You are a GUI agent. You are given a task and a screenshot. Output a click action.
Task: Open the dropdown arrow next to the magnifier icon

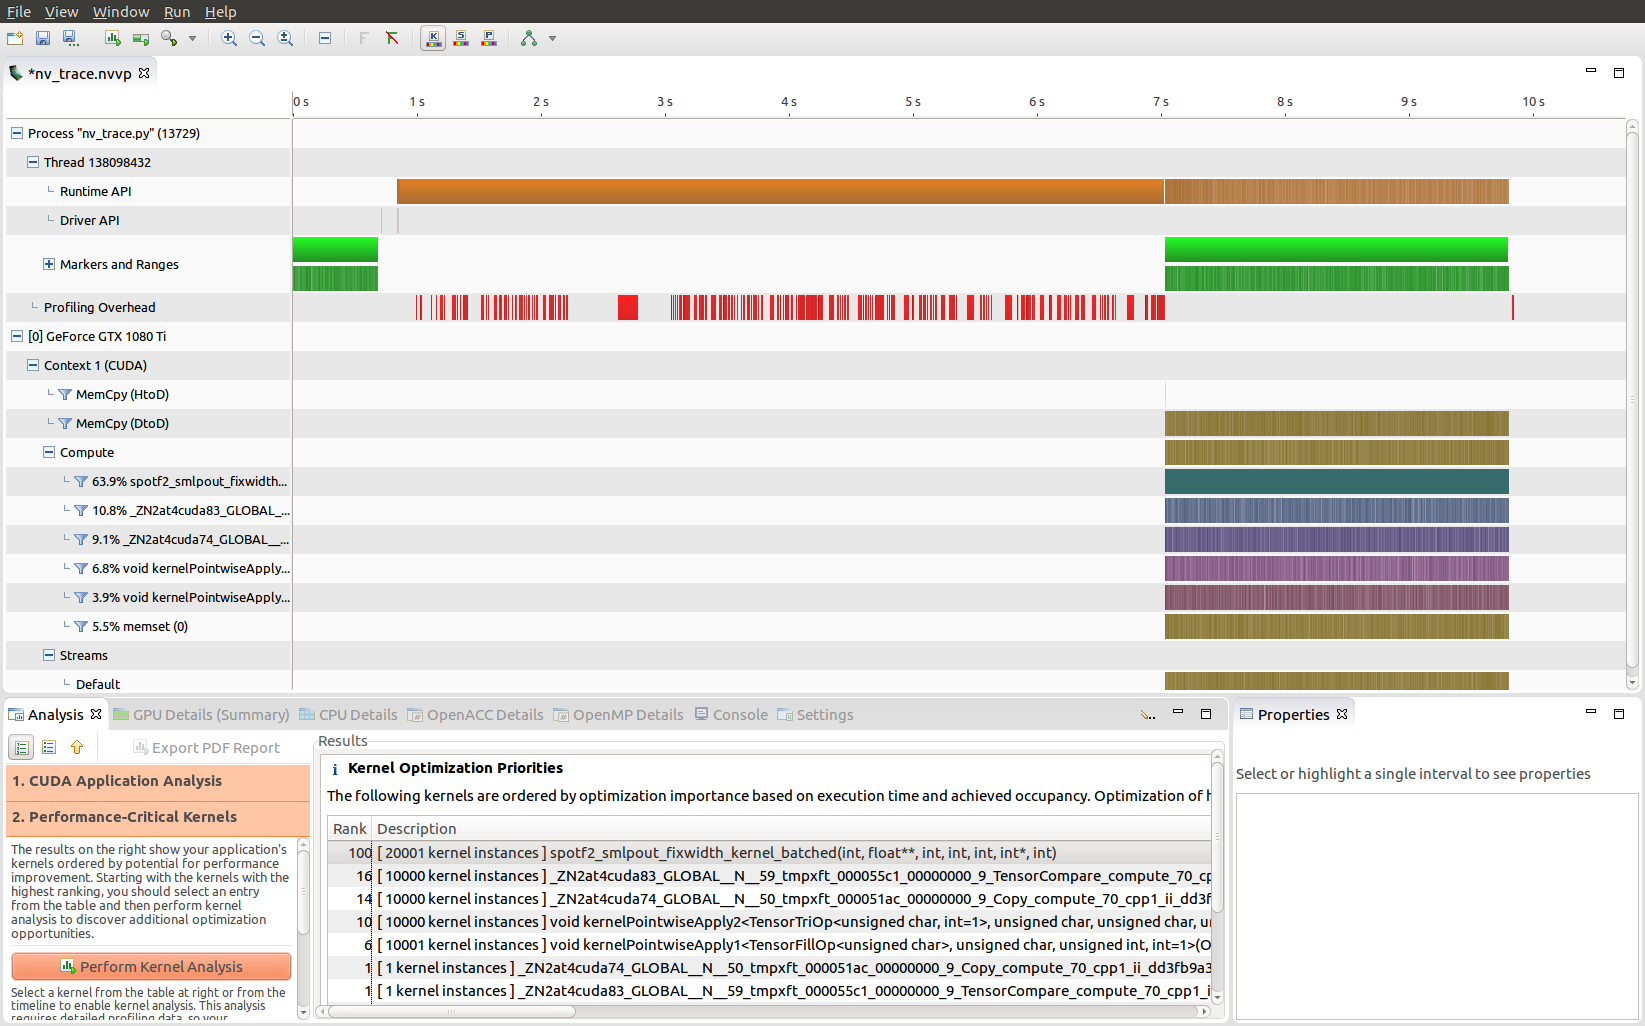[x=192, y=39]
